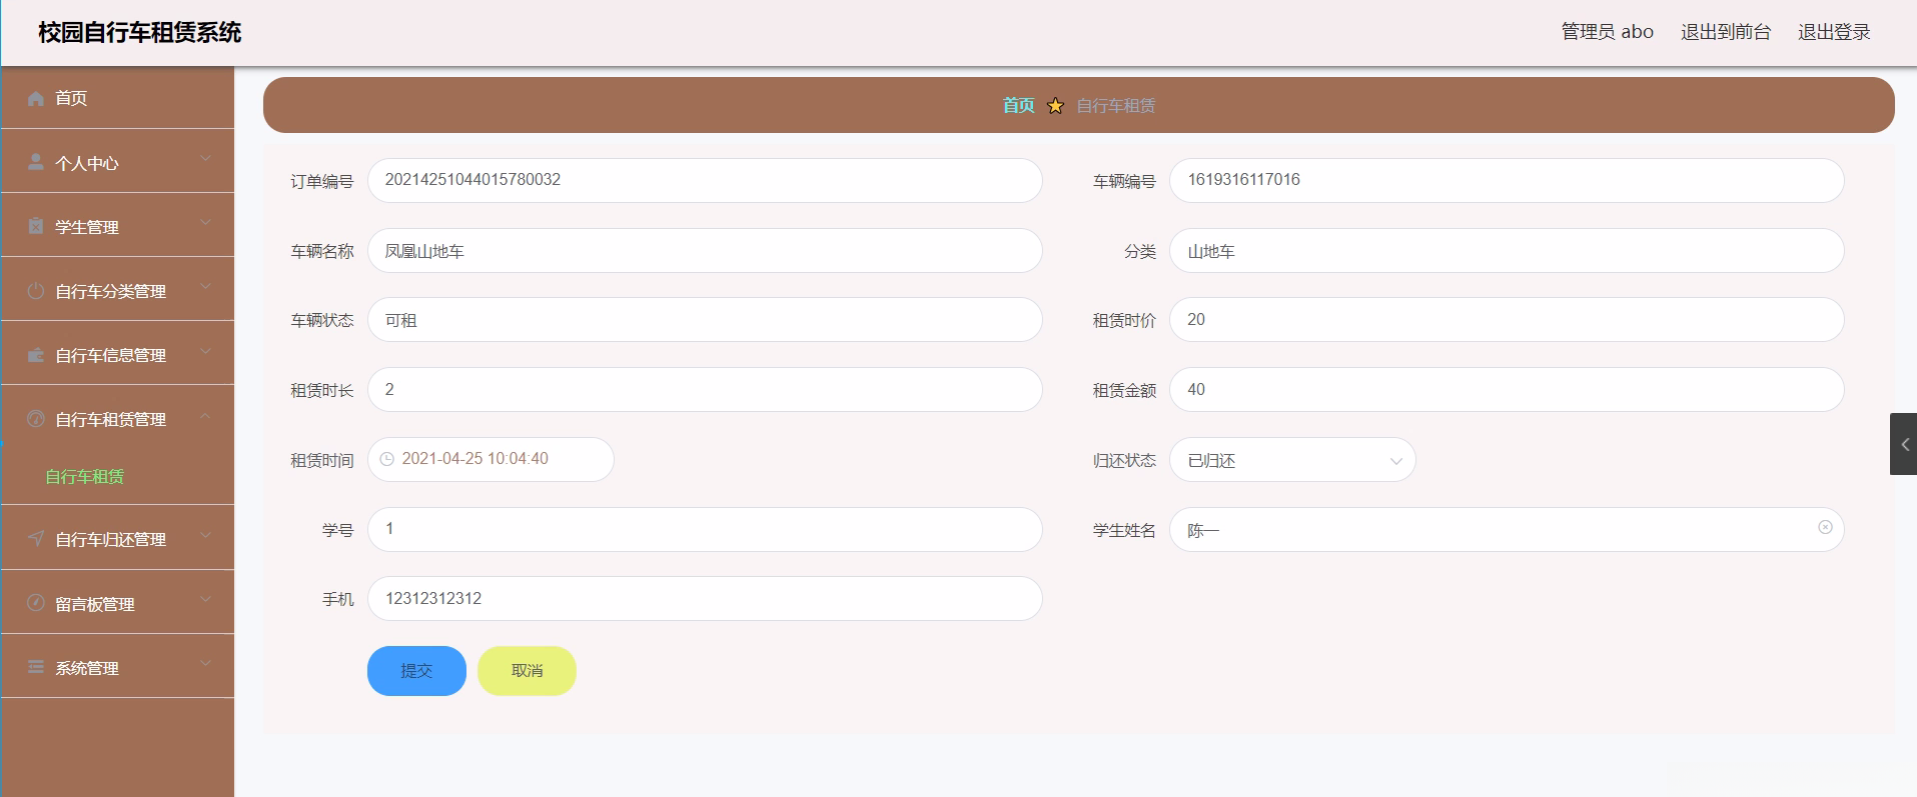
Task: Select the 自行车租赁 submenu item
Action: click(x=85, y=477)
